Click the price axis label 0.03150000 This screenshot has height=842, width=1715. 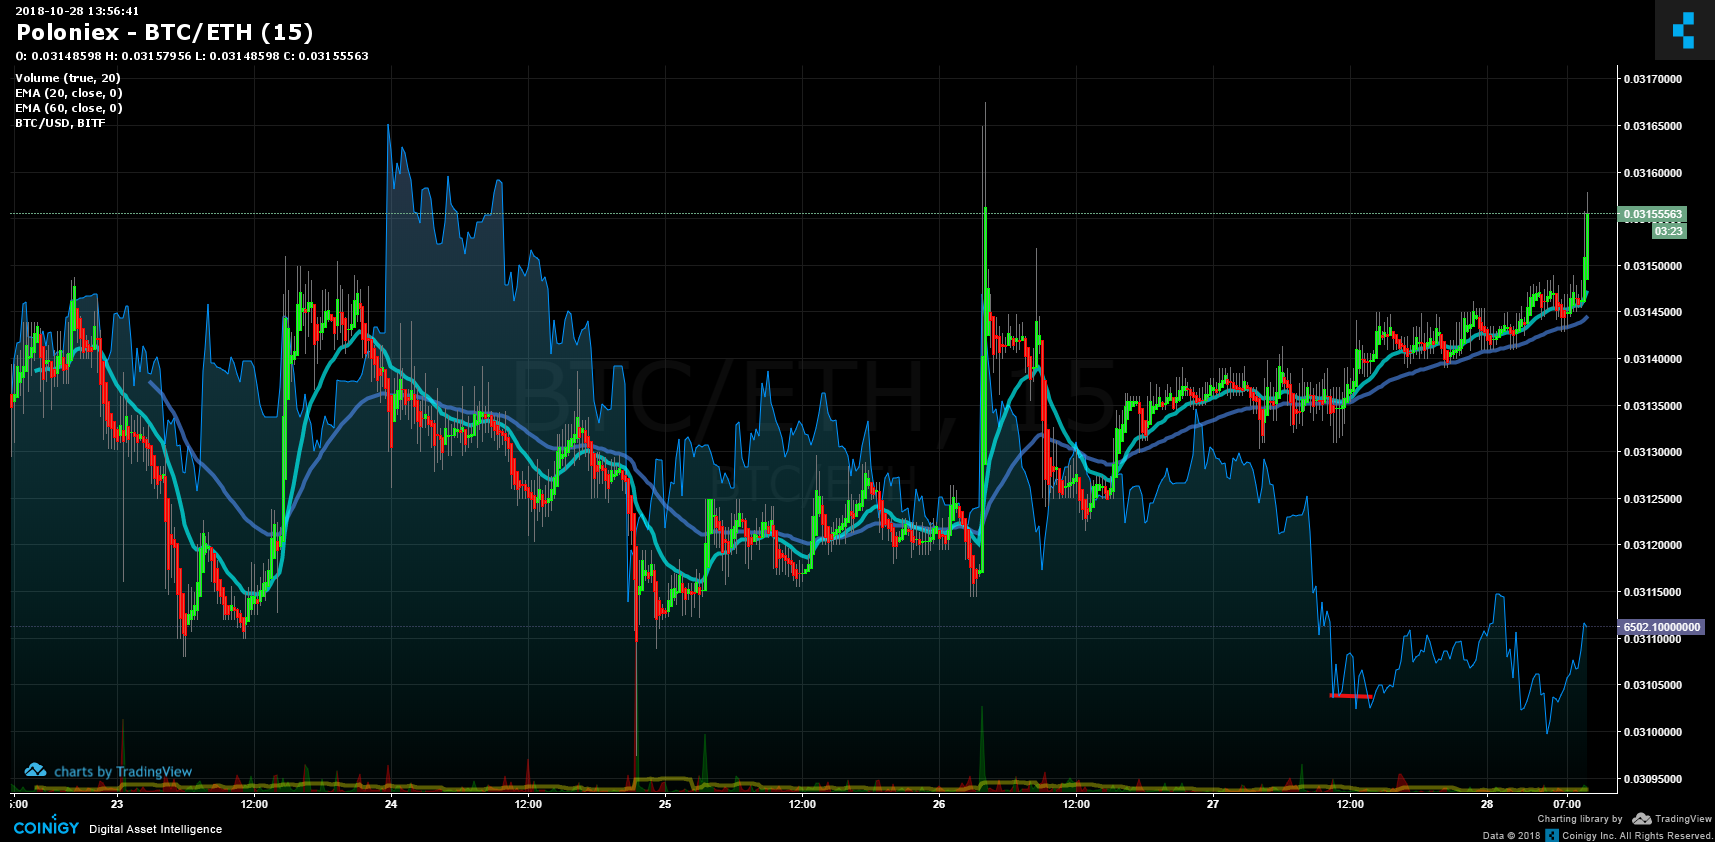1653,266
